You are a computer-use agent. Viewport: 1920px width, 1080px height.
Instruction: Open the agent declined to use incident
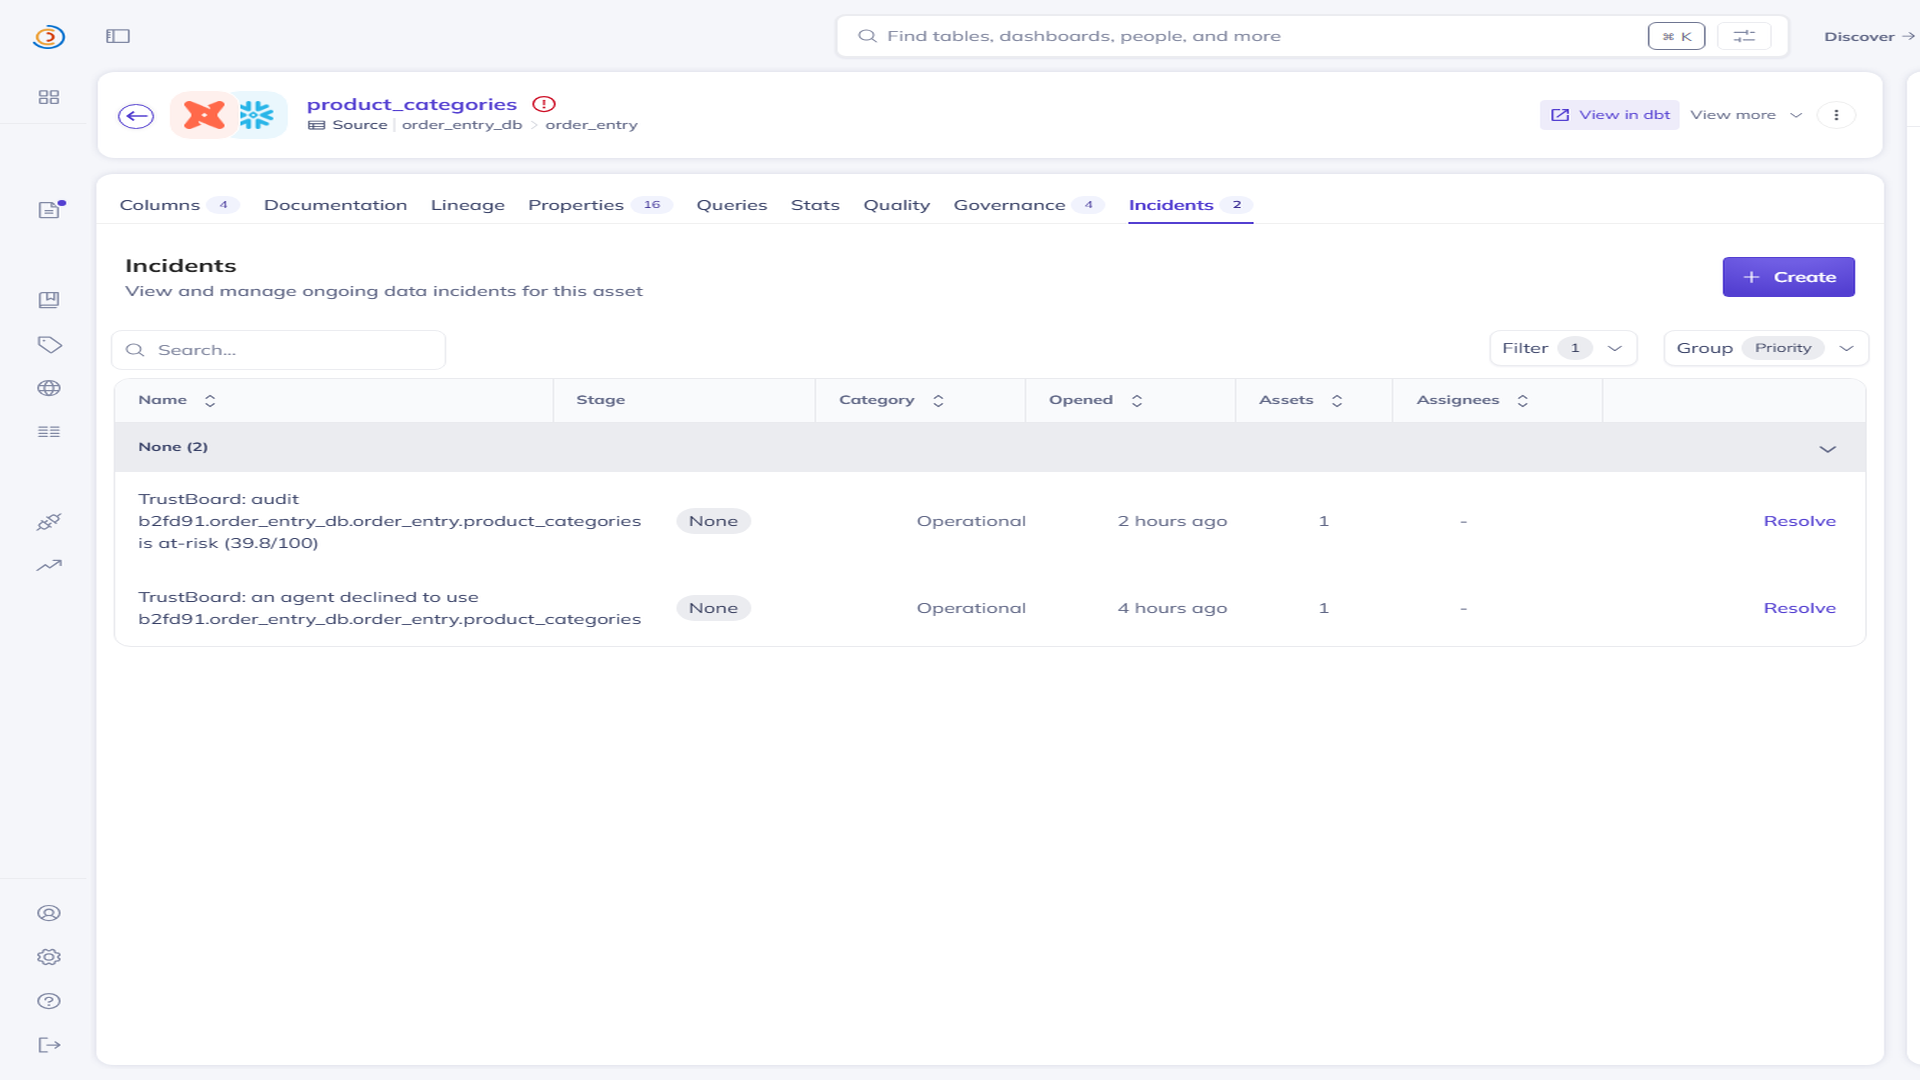[x=389, y=608]
